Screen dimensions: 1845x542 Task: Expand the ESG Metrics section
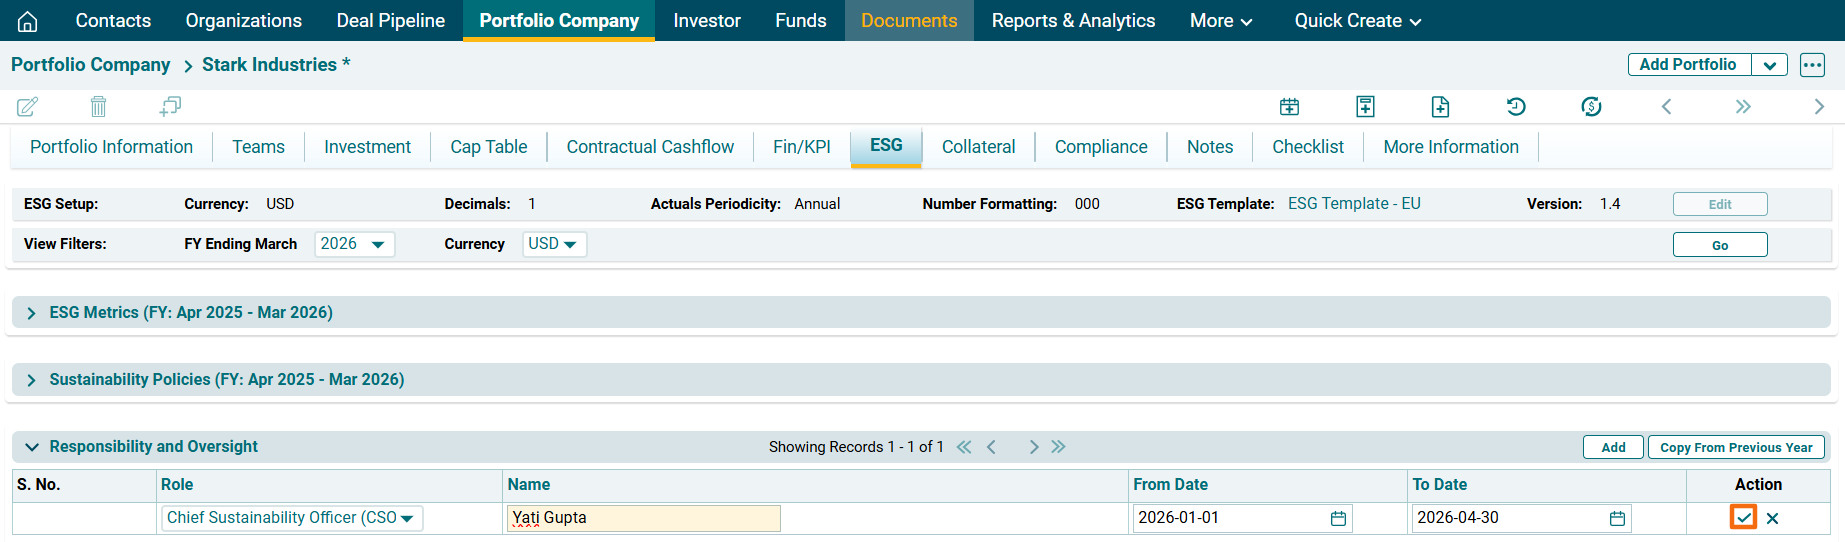32,313
